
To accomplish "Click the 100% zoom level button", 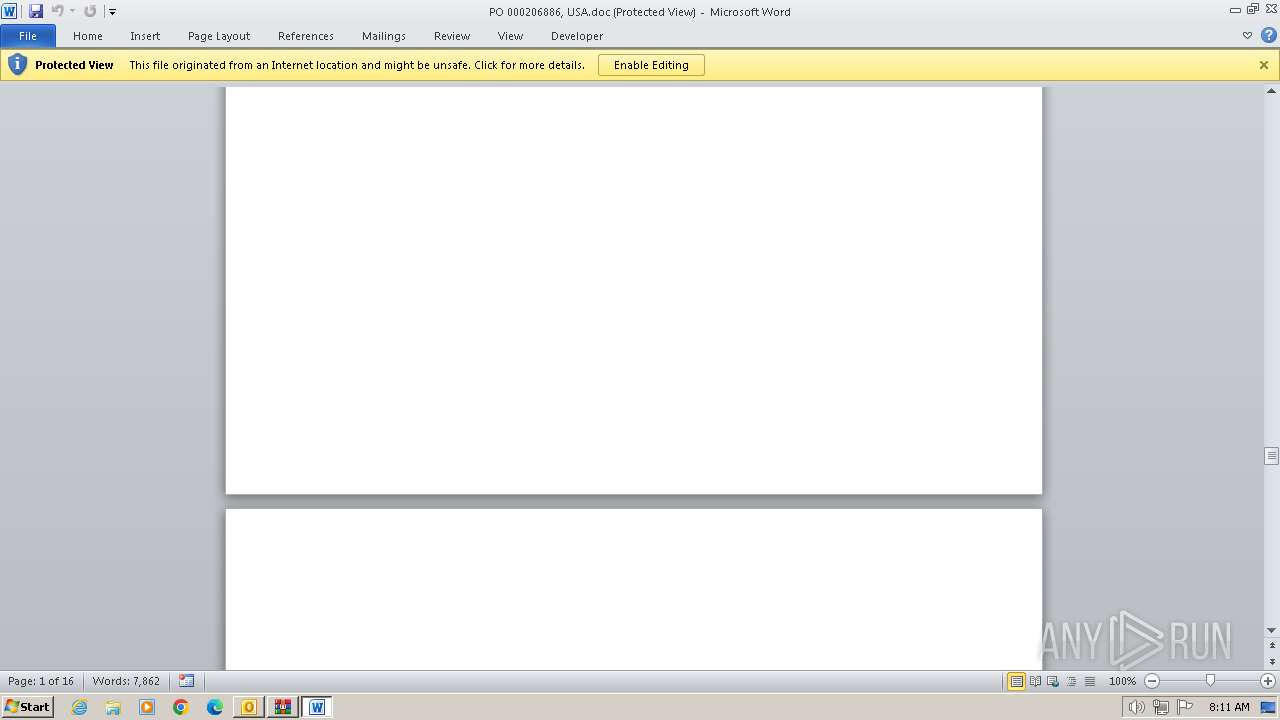I will click(1122, 681).
